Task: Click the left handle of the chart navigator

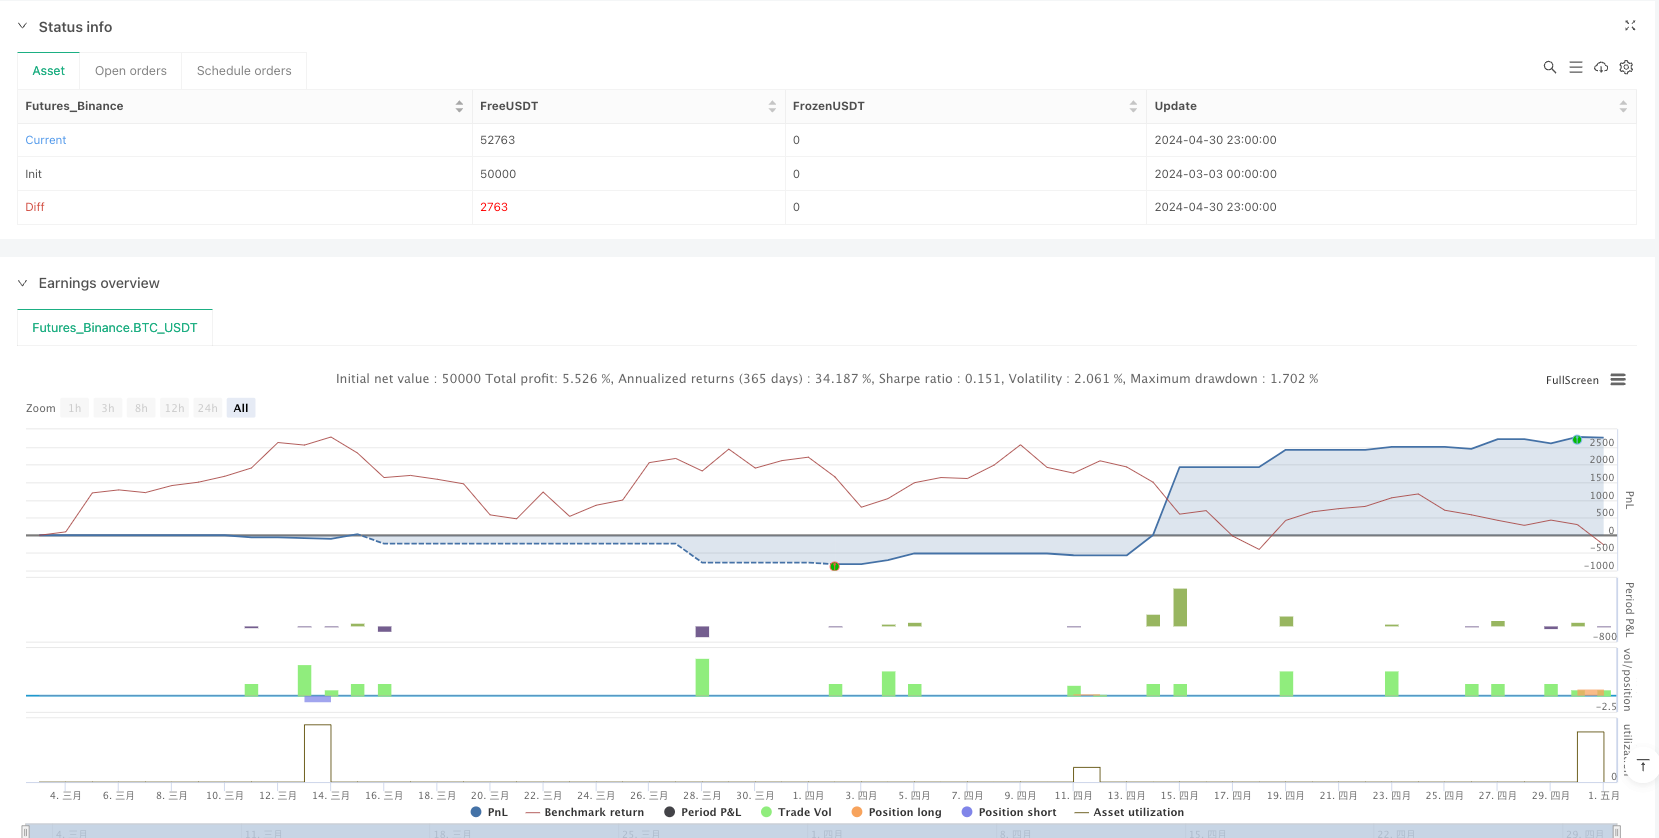Action: tap(26, 831)
